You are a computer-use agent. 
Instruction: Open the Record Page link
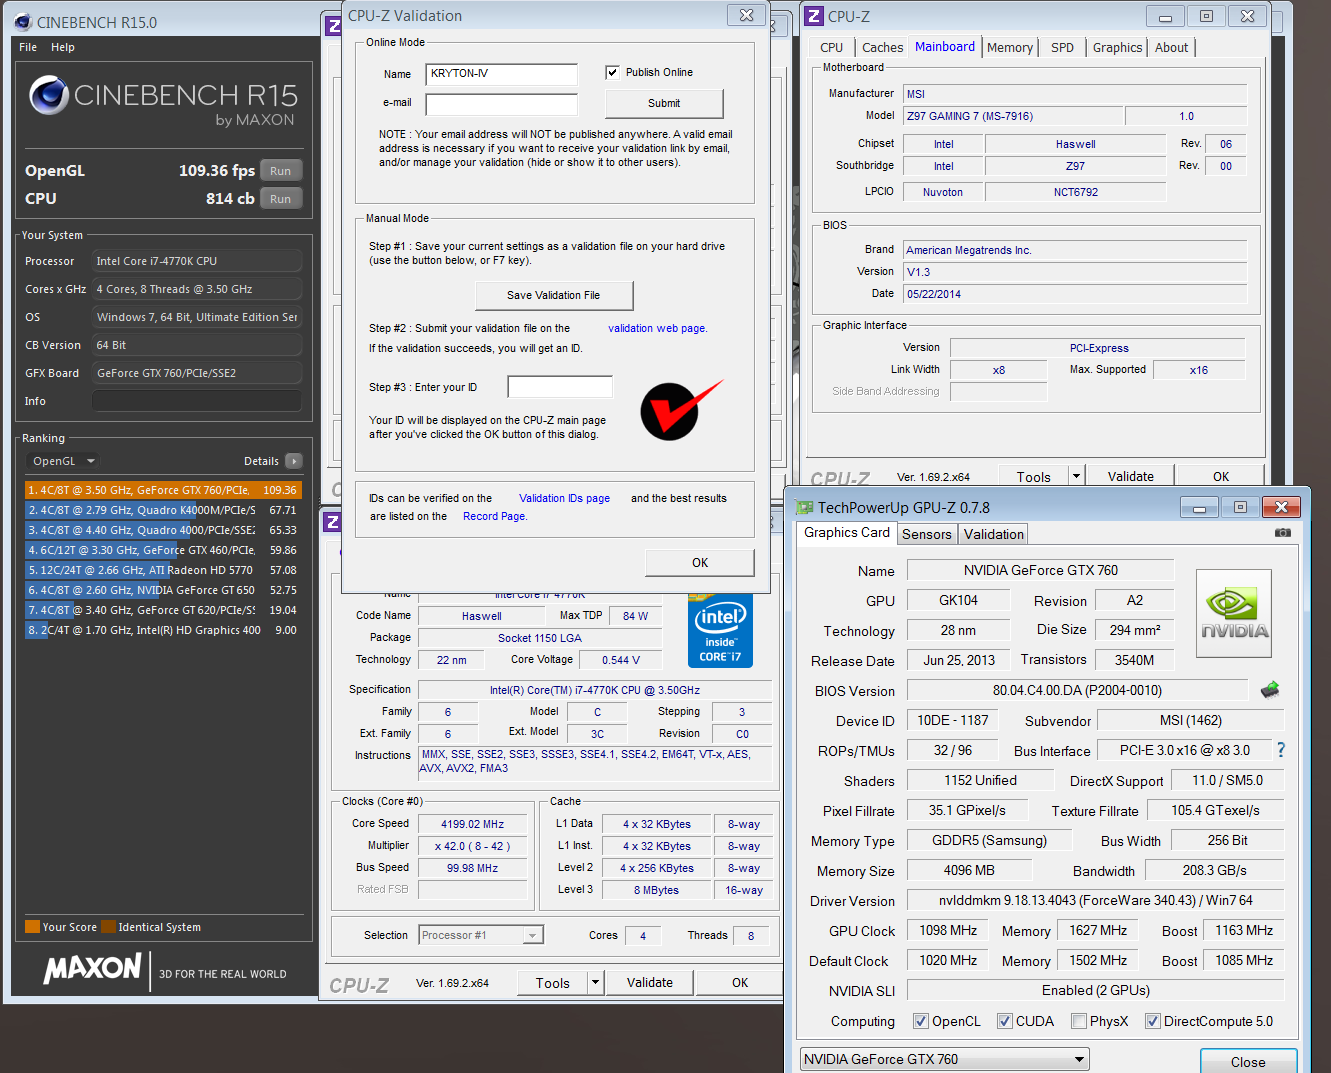pyautogui.click(x=494, y=516)
